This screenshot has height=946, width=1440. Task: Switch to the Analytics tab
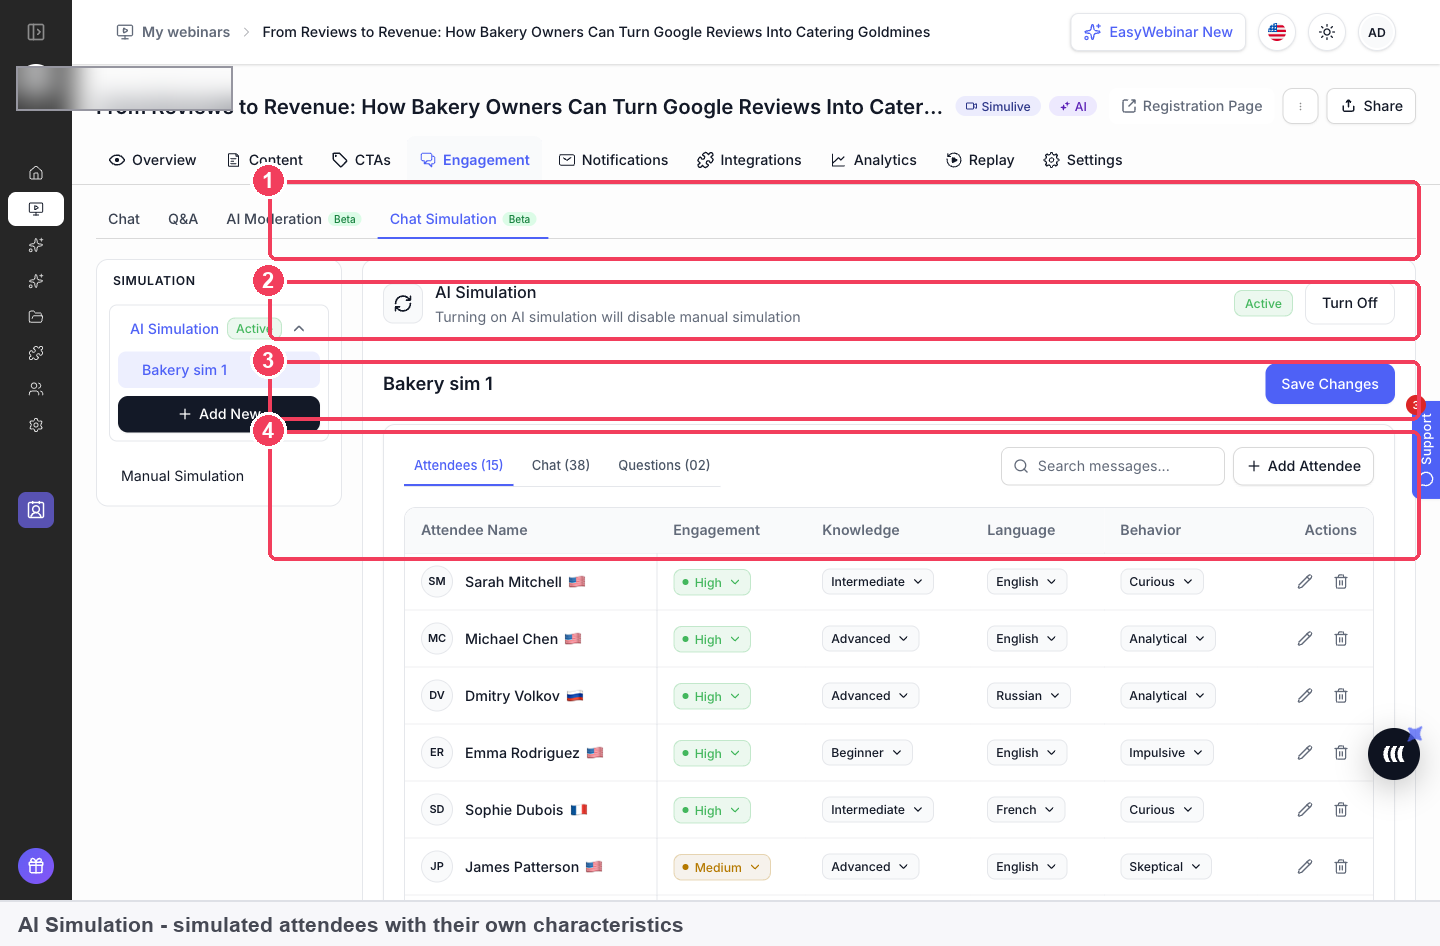tap(874, 160)
